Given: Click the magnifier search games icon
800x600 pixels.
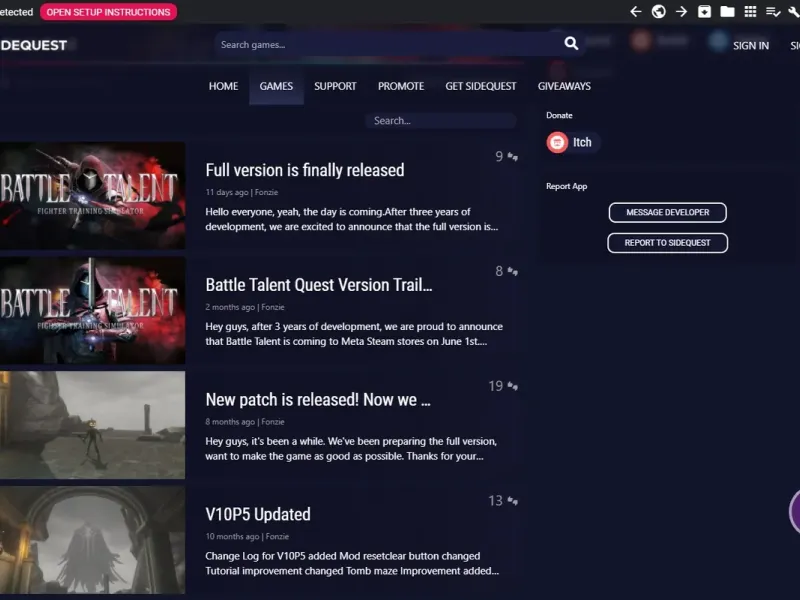Looking at the screenshot, I should (571, 43).
